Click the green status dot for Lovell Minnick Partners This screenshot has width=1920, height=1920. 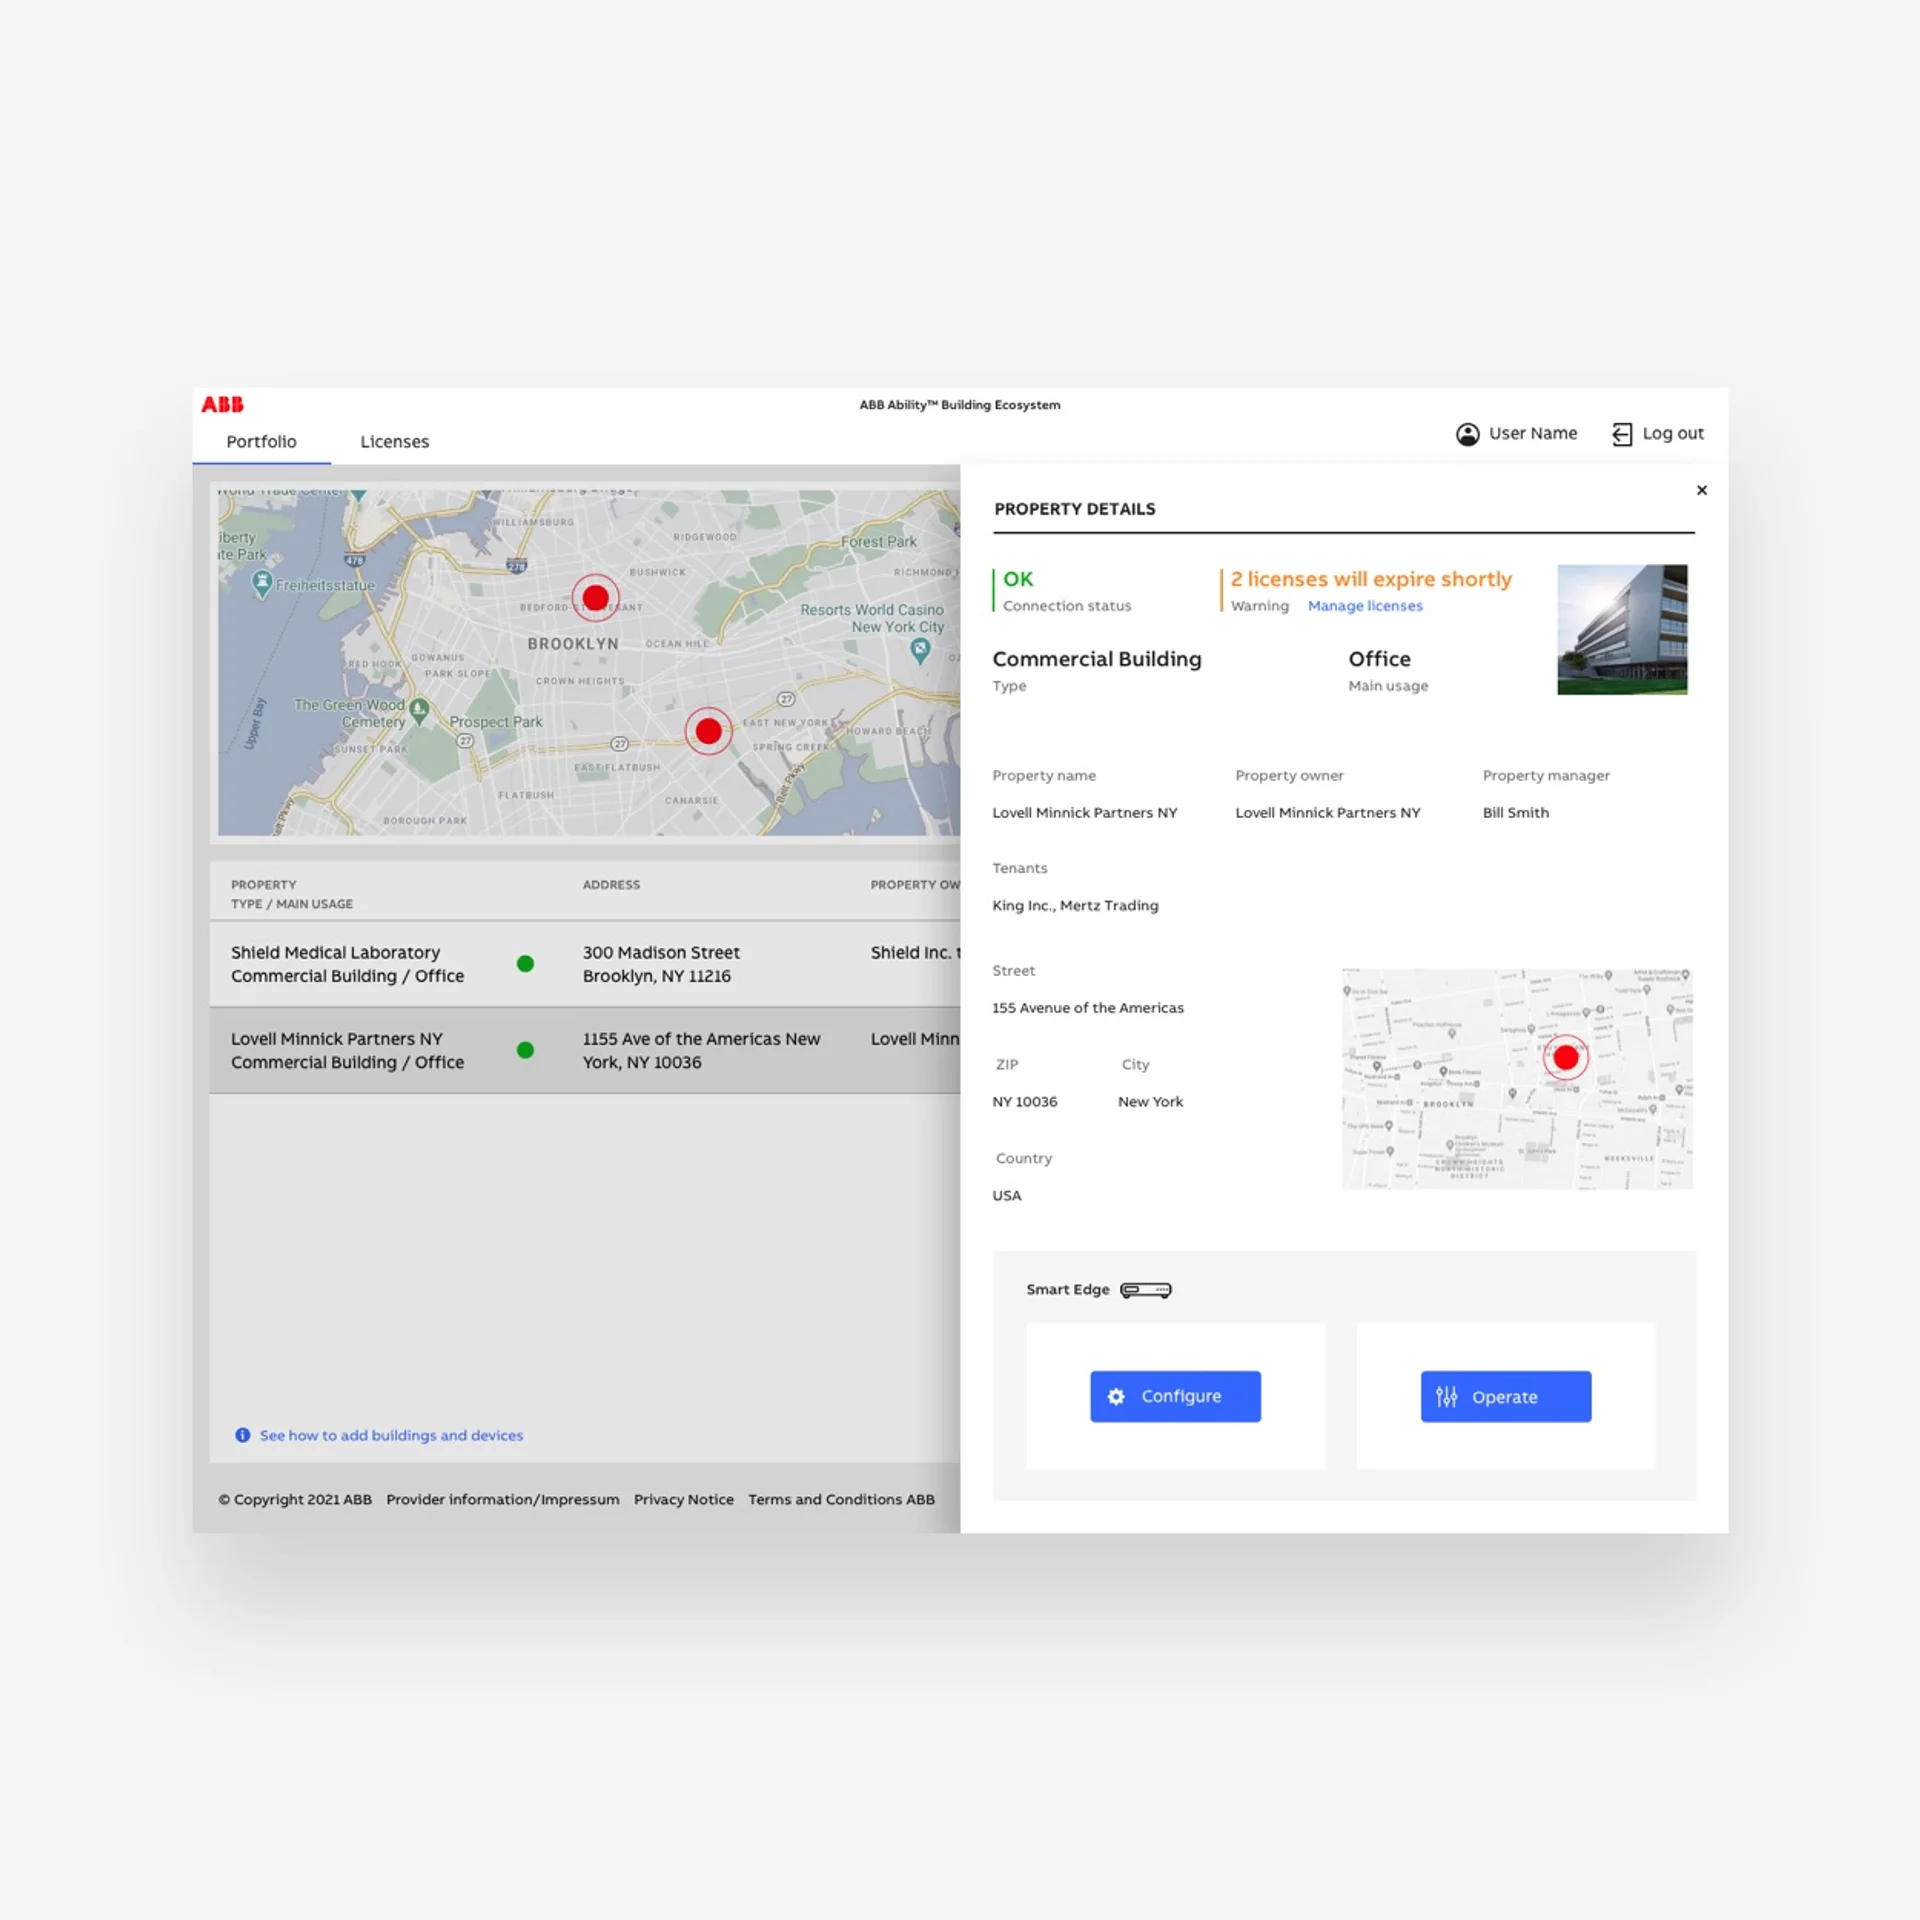(x=525, y=1050)
